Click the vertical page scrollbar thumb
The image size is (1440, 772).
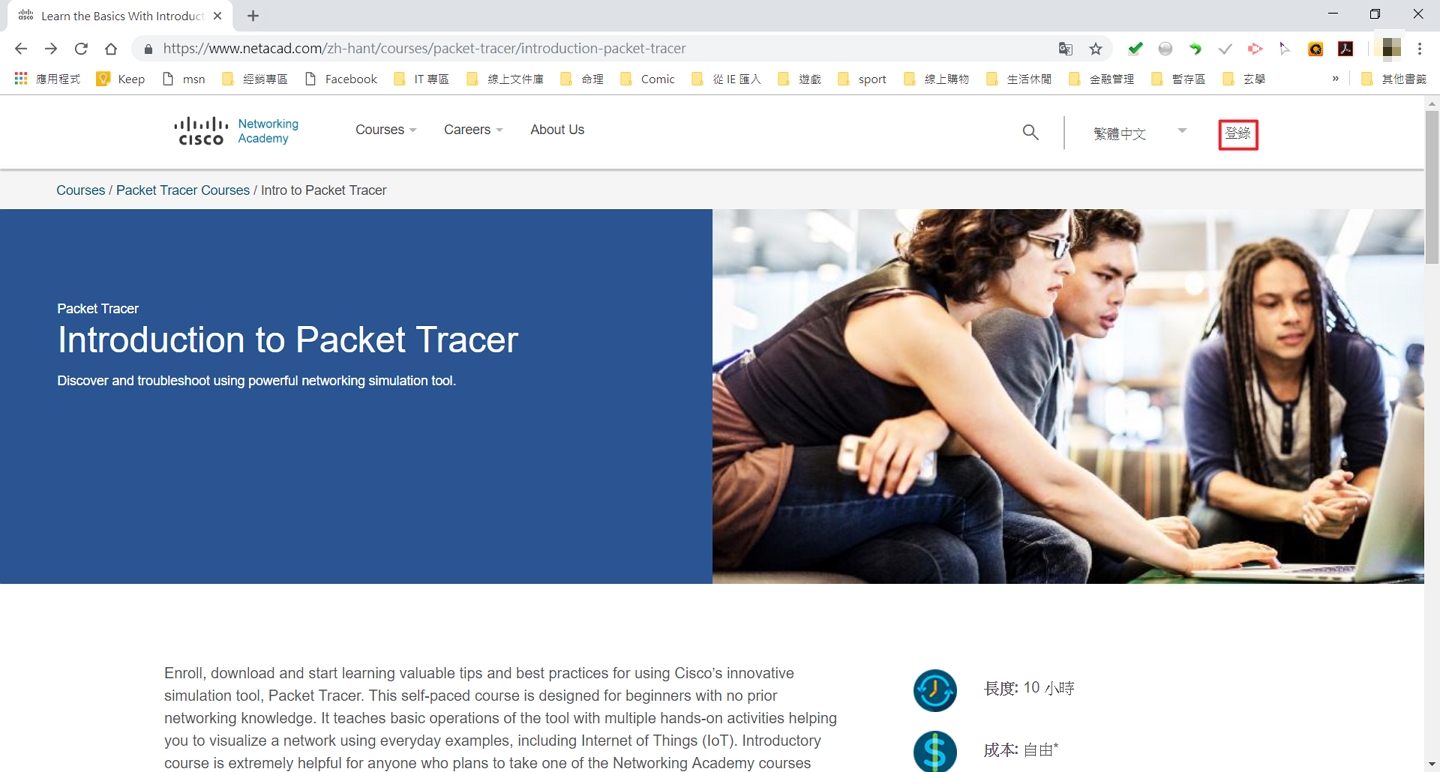(x=1432, y=188)
